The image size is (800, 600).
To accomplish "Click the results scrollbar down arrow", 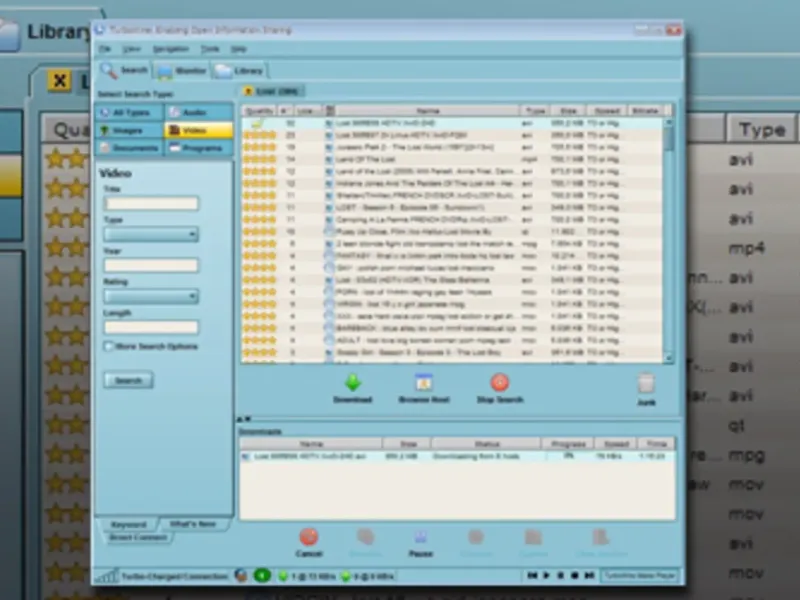I will coord(668,358).
